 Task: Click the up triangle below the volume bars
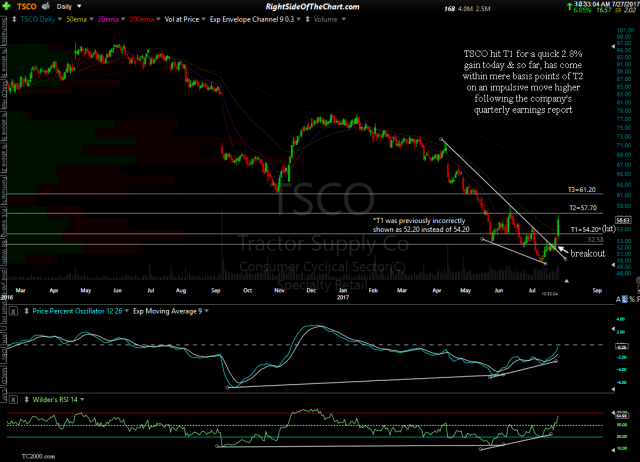point(567,281)
